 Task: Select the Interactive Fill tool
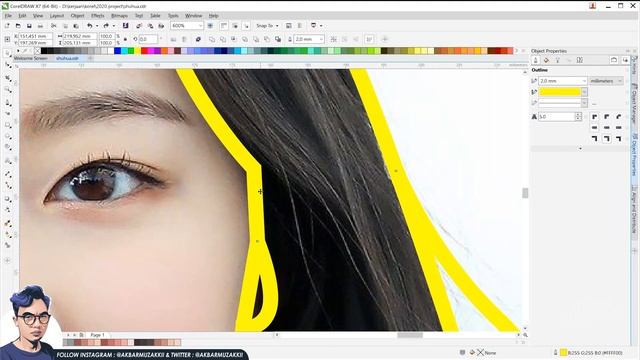pos(8,235)
